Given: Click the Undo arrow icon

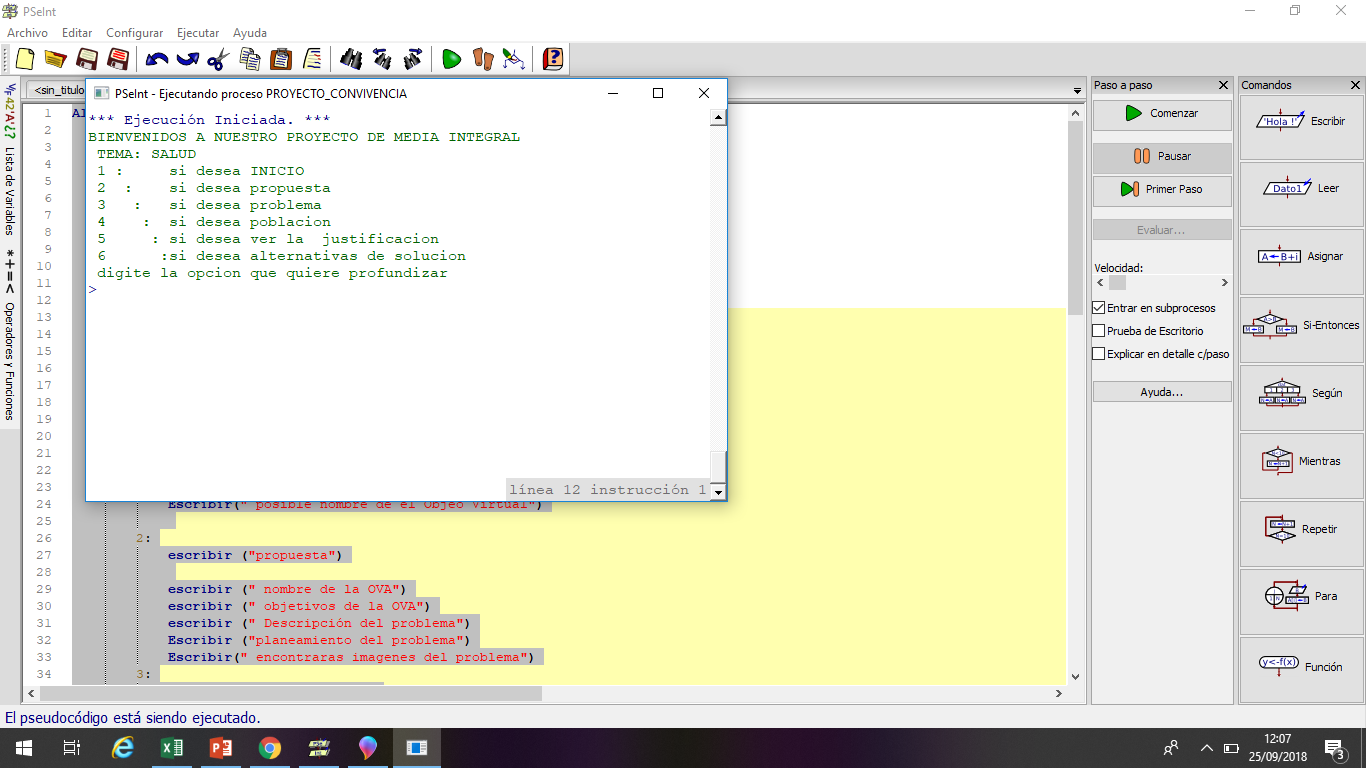Looking at the screenshot, I should tap(157, 59).
